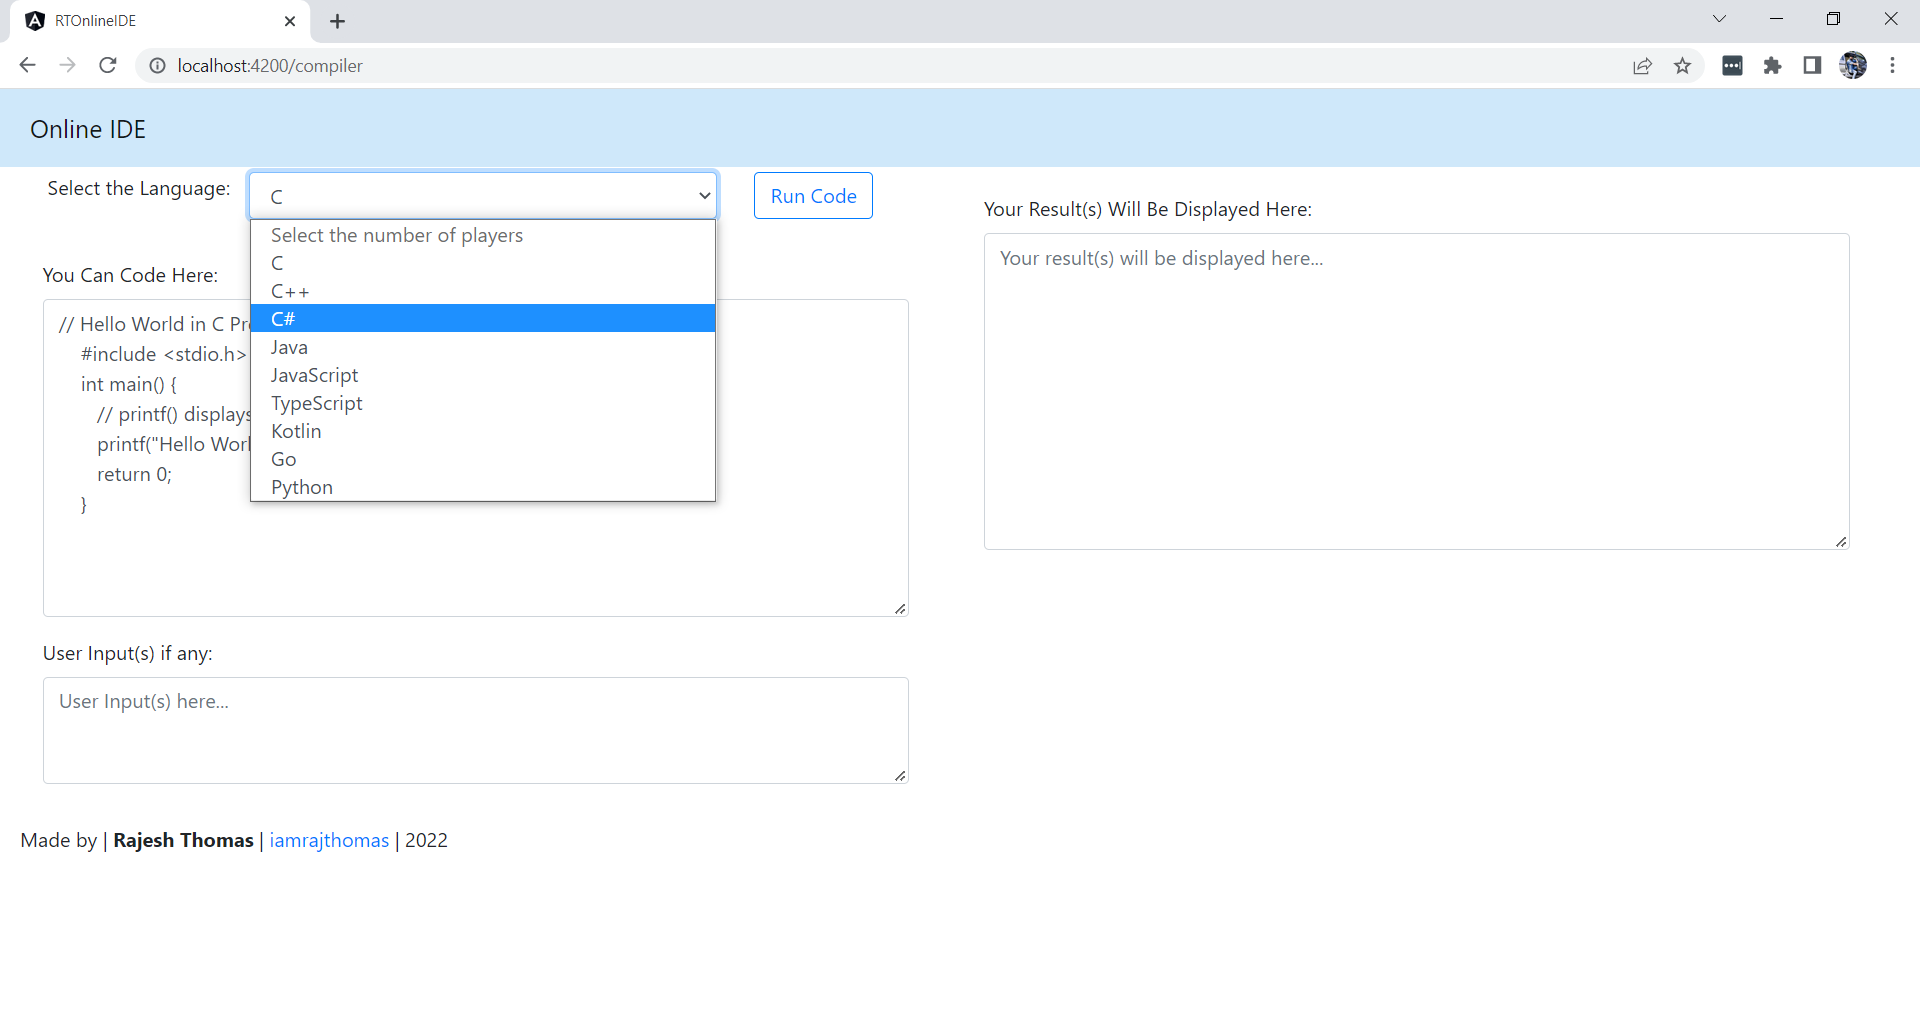The width and height of the screenshot is (1920, 1030).
Task: Go back to the previous page
Action: (x=27, y=65)
